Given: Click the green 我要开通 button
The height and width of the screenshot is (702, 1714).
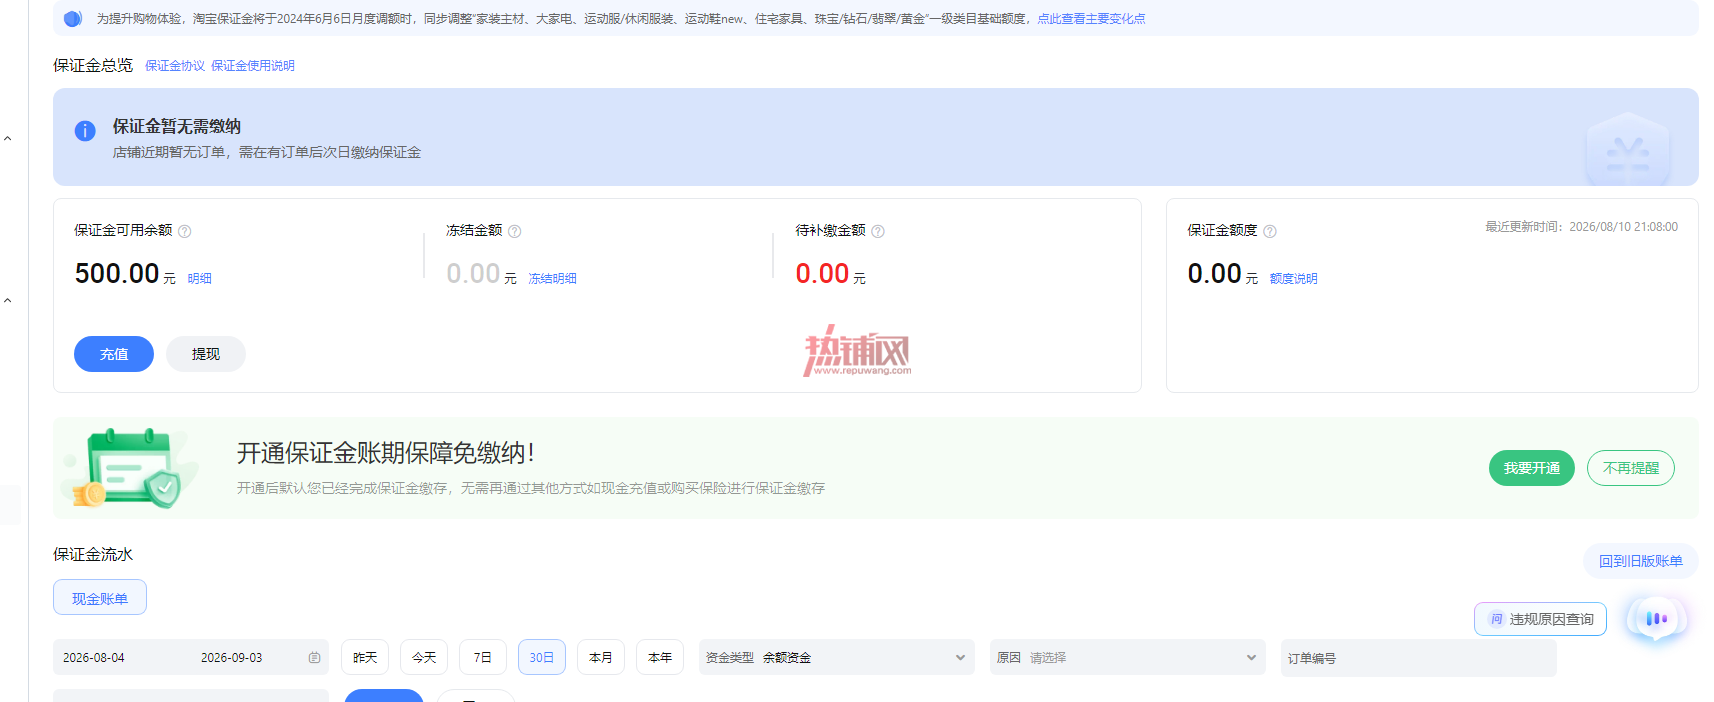Looking at the screenshot, I should coord(1532,468).
